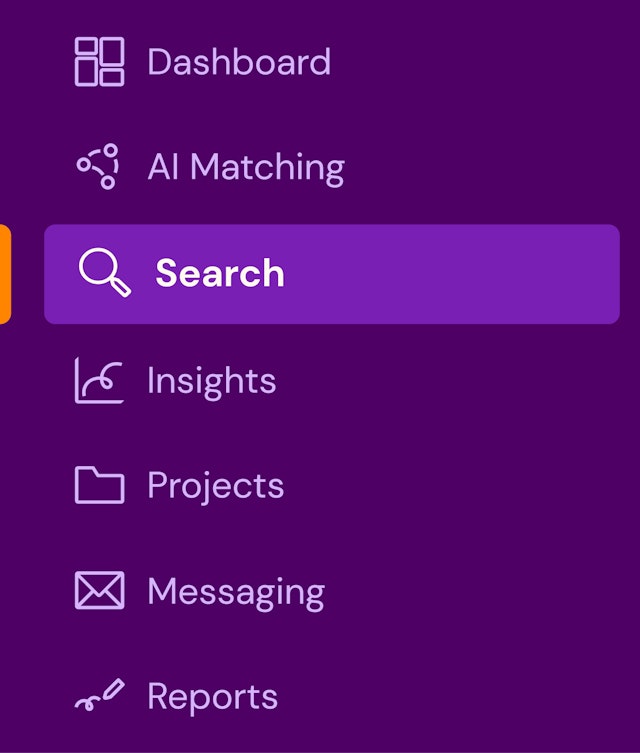The image size is (640, 753).
Task: Click the Projects folder icon
Action: (99, 486)
